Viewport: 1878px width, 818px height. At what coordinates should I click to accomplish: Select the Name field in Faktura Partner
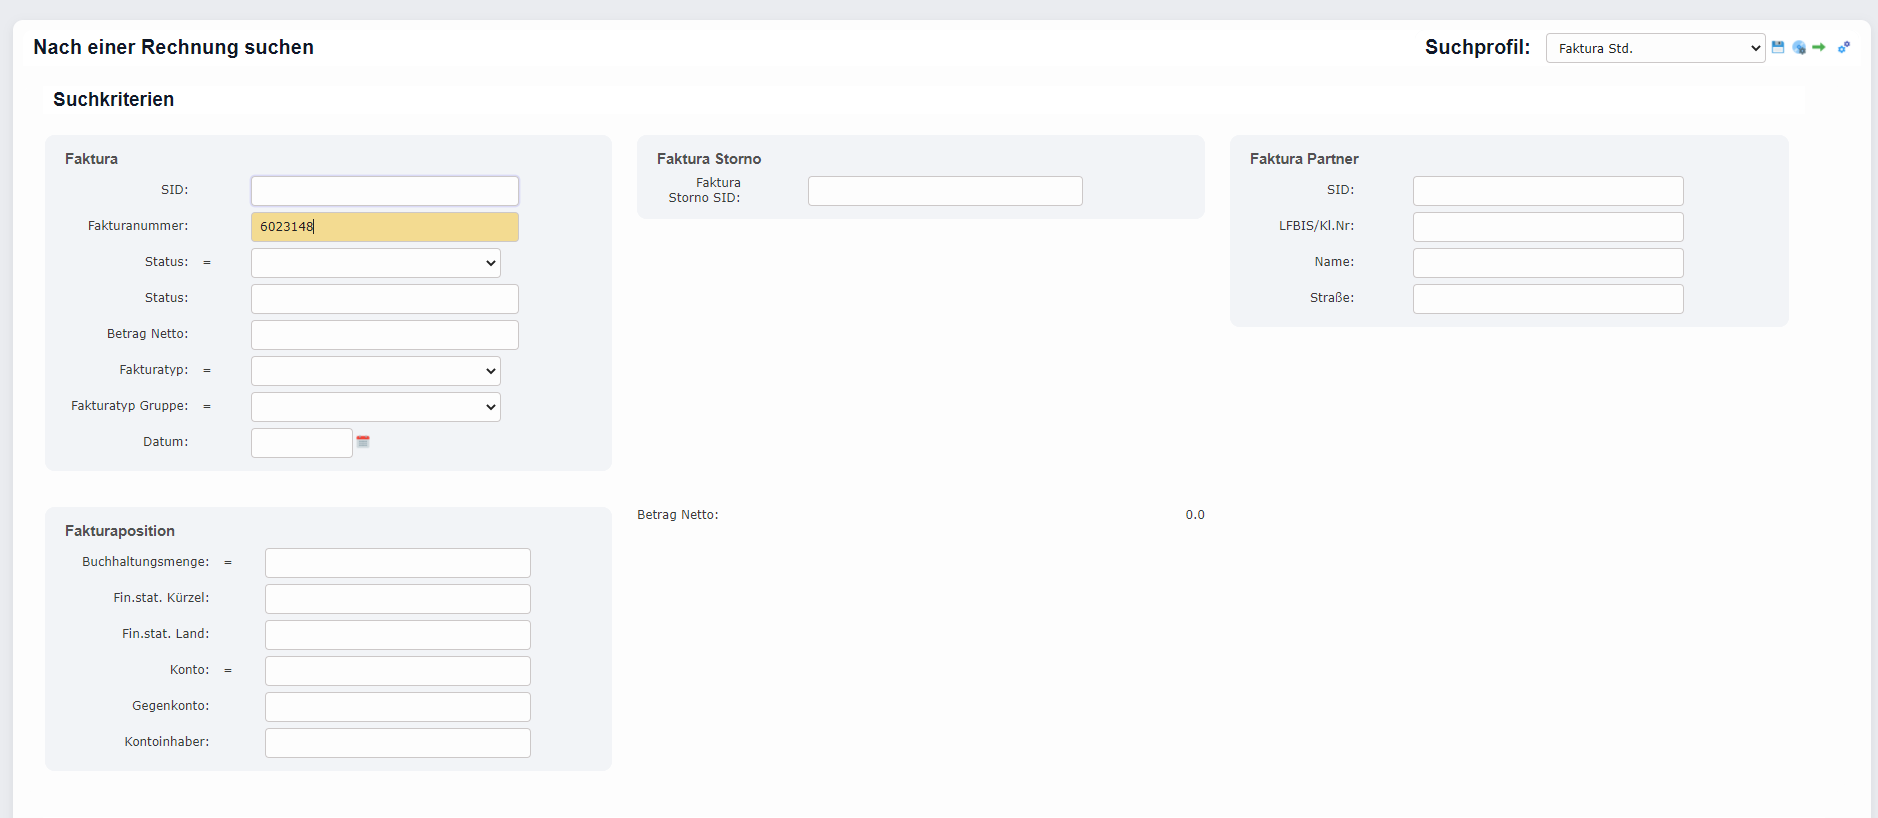coord(1547,263)
